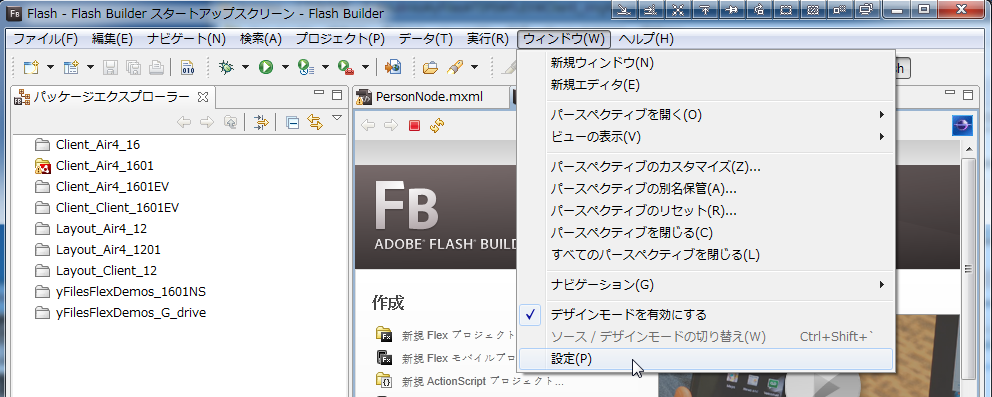The height and width of the screenshot is (397, 992).
Task: Click the Profile icon with clock
Action: tap(306, 67)
